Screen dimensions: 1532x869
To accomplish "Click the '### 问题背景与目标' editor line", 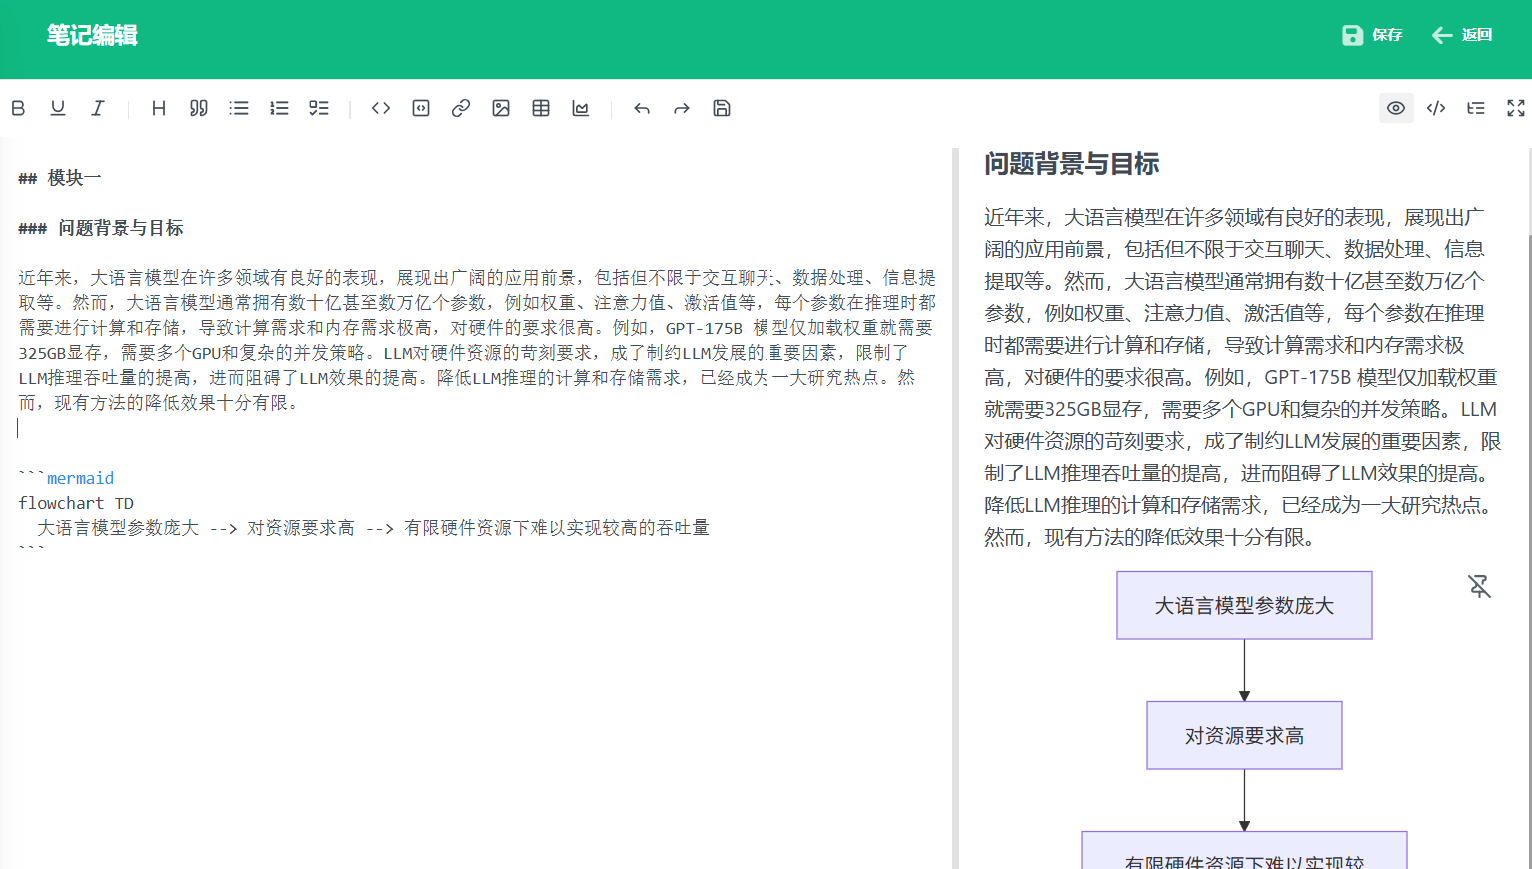I will tap(101, 228).
